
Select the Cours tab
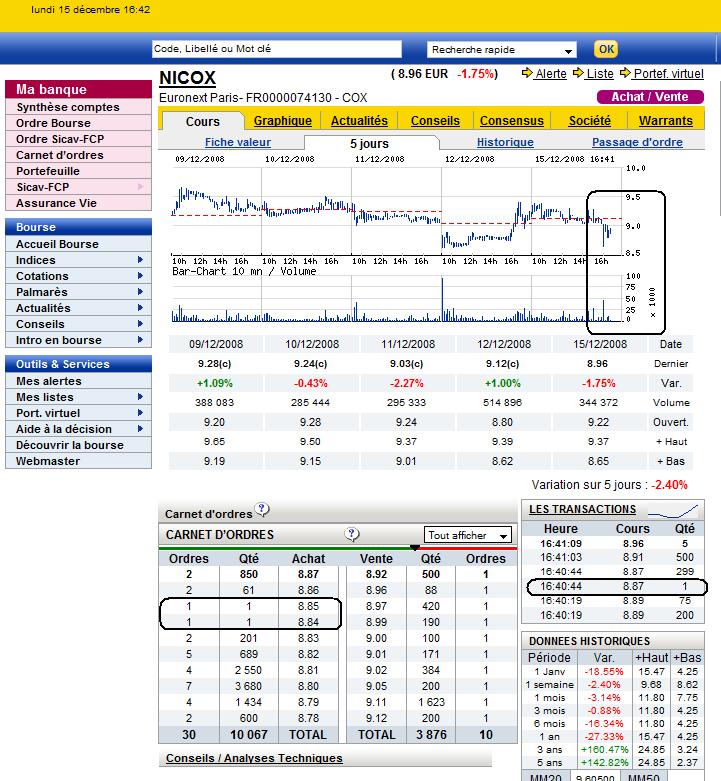pyautogui.click(x=202, y=121)
